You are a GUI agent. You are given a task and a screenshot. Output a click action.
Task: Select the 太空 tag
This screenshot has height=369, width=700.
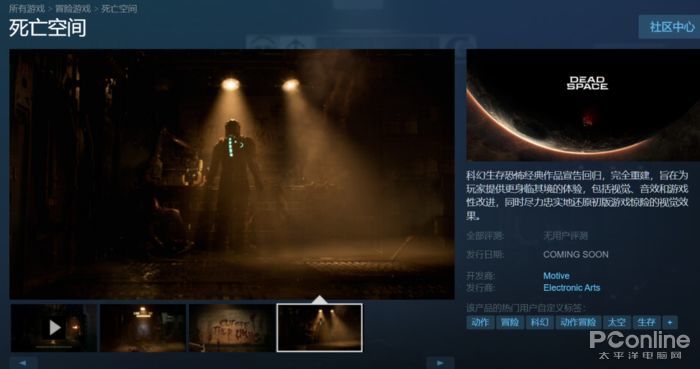(x=617, y=322)
